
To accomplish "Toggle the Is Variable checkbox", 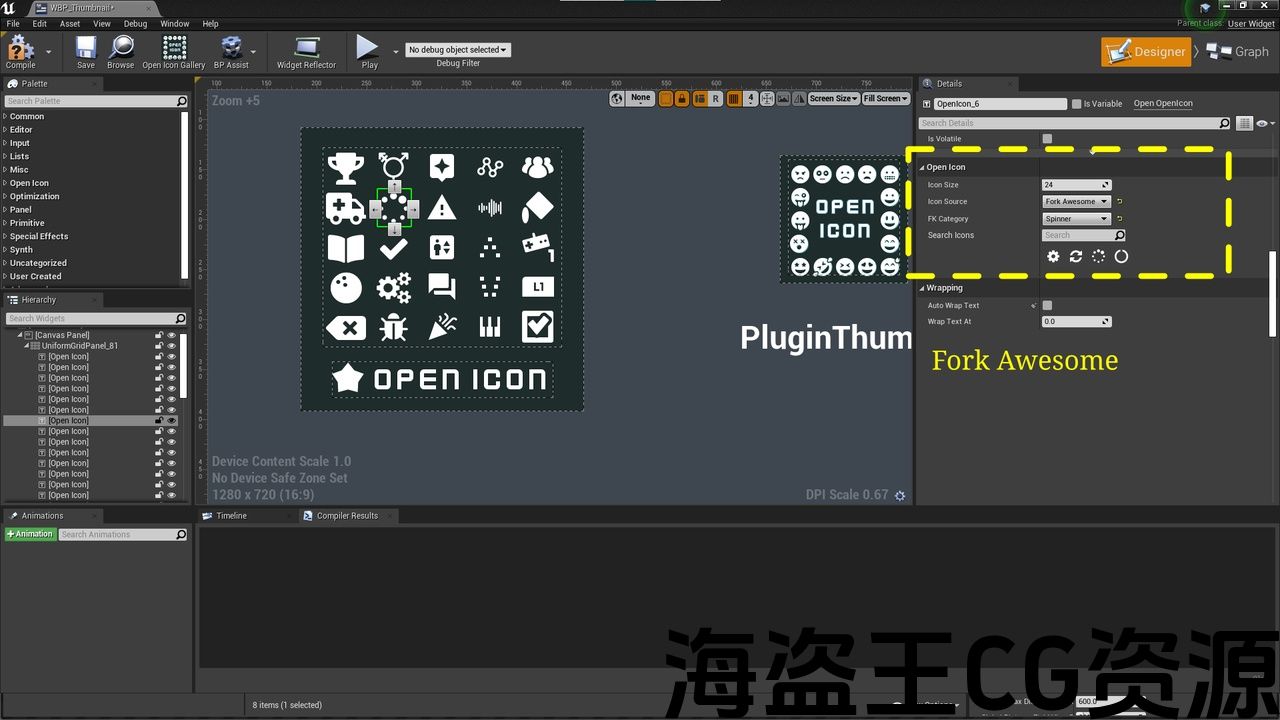I will point(1076,104).
